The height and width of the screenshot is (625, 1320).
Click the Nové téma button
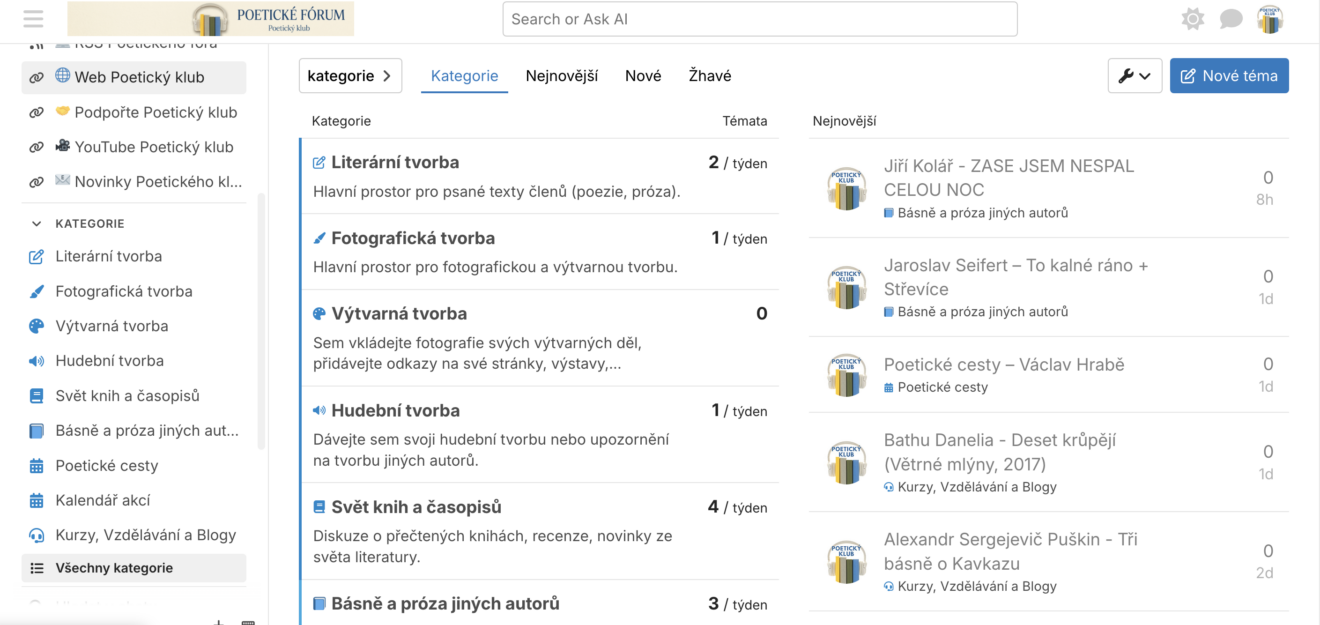tap(1229, 76)
